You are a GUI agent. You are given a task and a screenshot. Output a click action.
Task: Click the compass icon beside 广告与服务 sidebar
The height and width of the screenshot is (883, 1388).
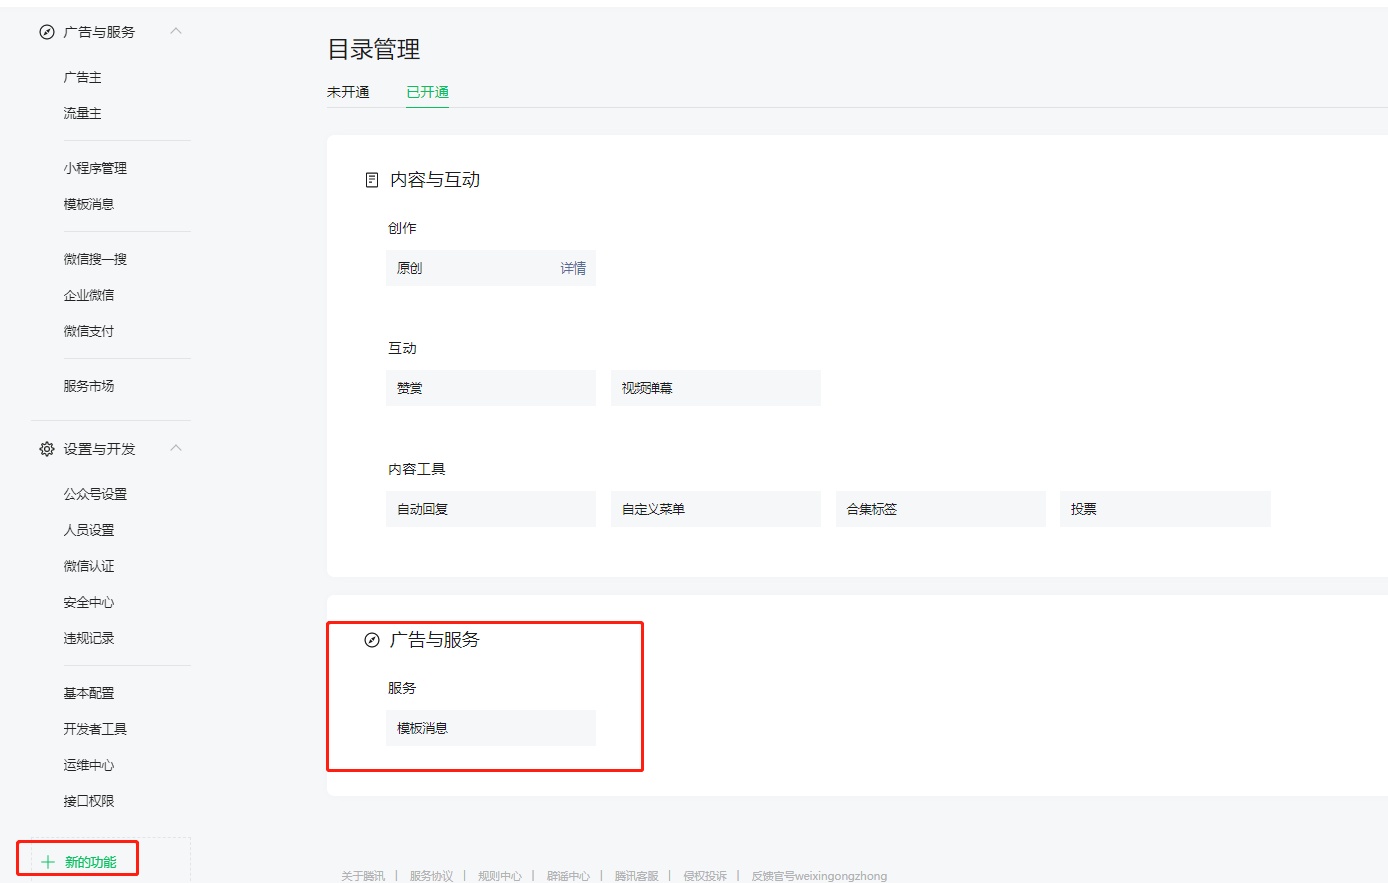point(46,32)
